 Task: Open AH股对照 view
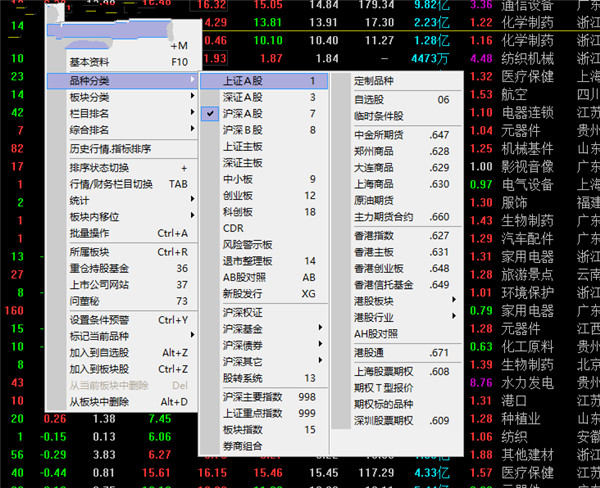[x=397, y=334]
